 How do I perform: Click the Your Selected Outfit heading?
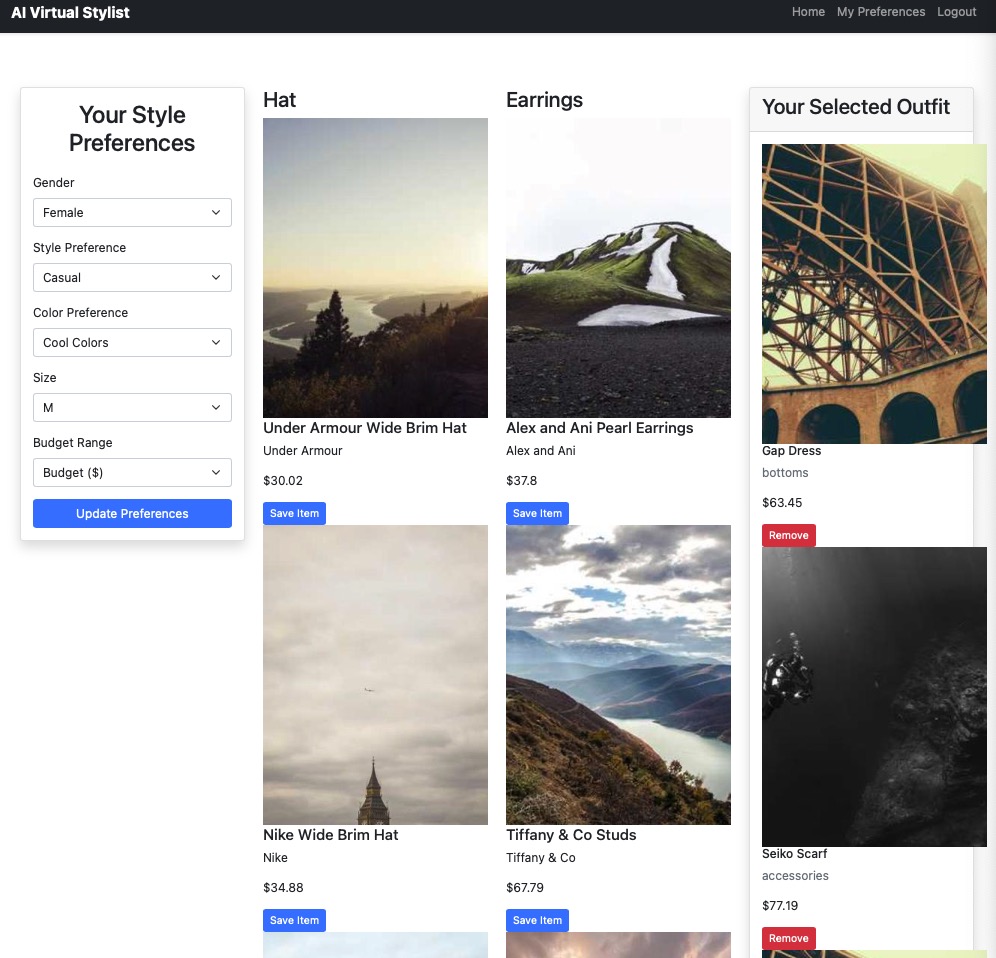click(856, 107)
